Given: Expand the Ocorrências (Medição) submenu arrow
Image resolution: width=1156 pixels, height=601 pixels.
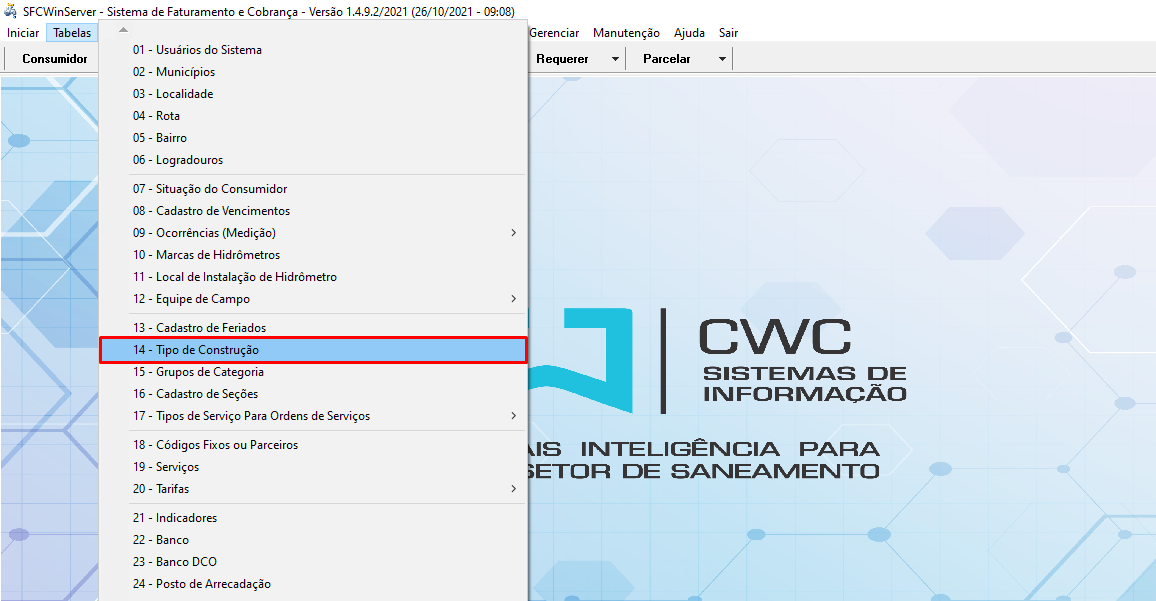Looking at the screenshot, I should pyautogui.click(x=513, y=233).
